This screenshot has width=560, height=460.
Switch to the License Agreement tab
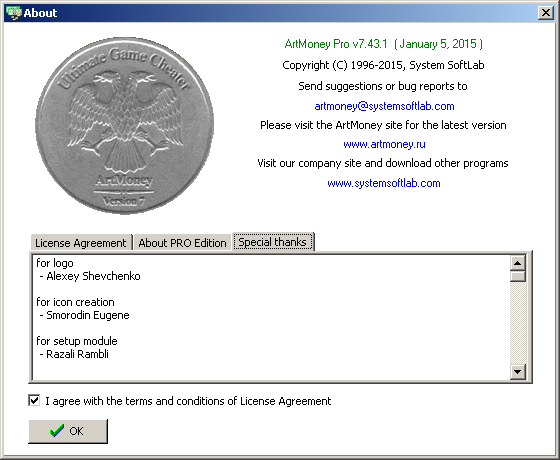[x=81, y=243]
